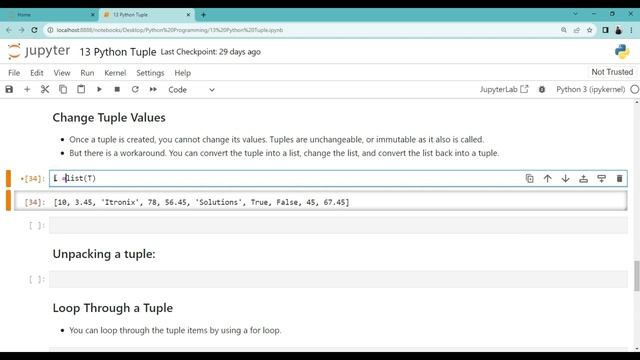Insert a cell above the active cell
This screenshot has width=640, height=360.
pyautogui.click(x=583, y=178)
